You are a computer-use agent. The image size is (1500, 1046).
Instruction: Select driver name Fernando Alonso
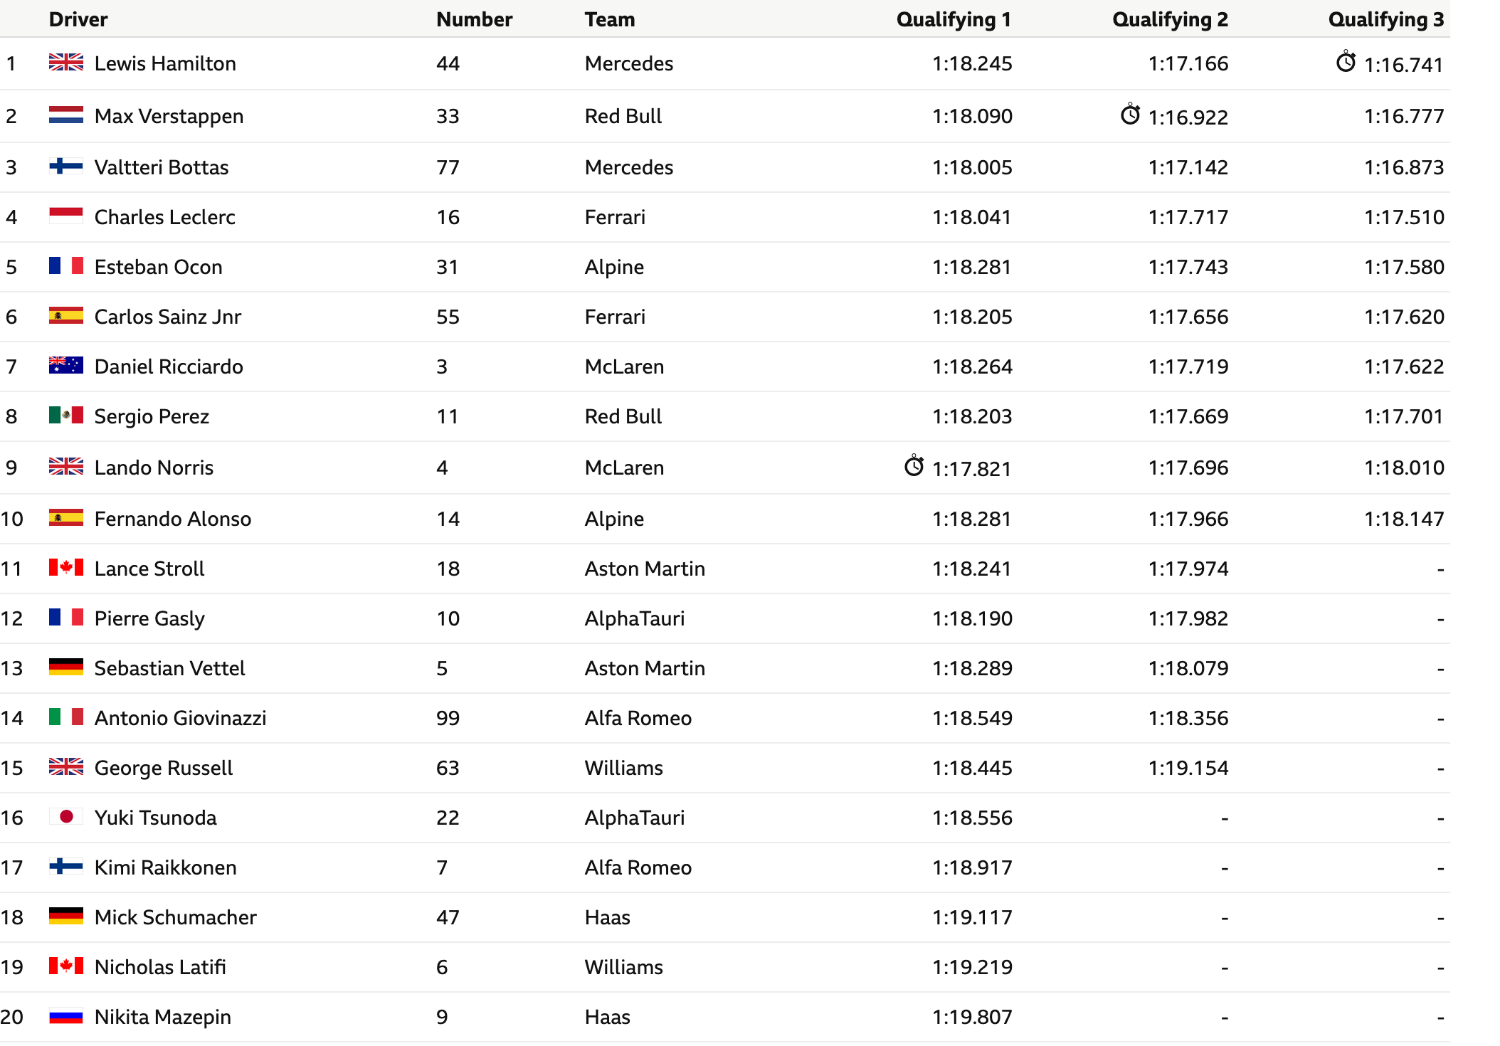coord(173,519)
